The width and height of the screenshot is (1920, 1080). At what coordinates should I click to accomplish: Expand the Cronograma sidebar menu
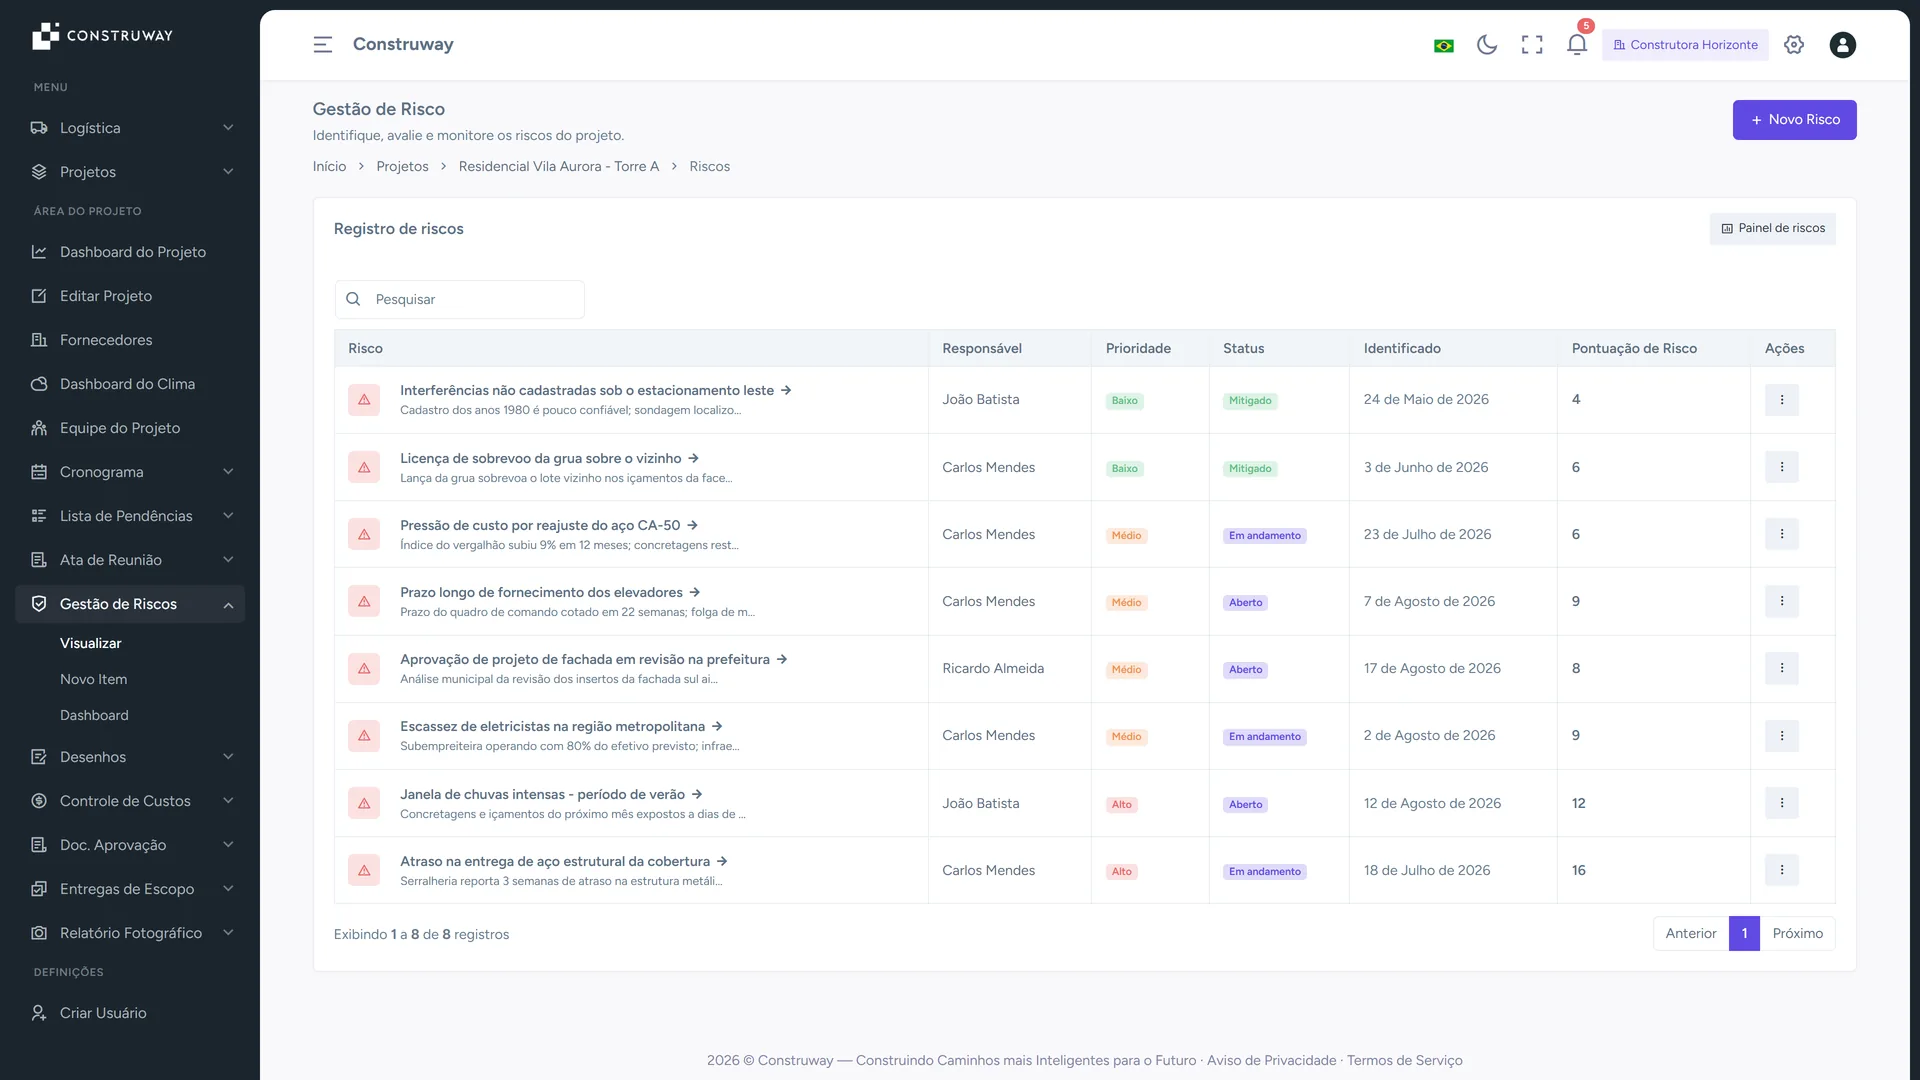[x=130, y=472]
